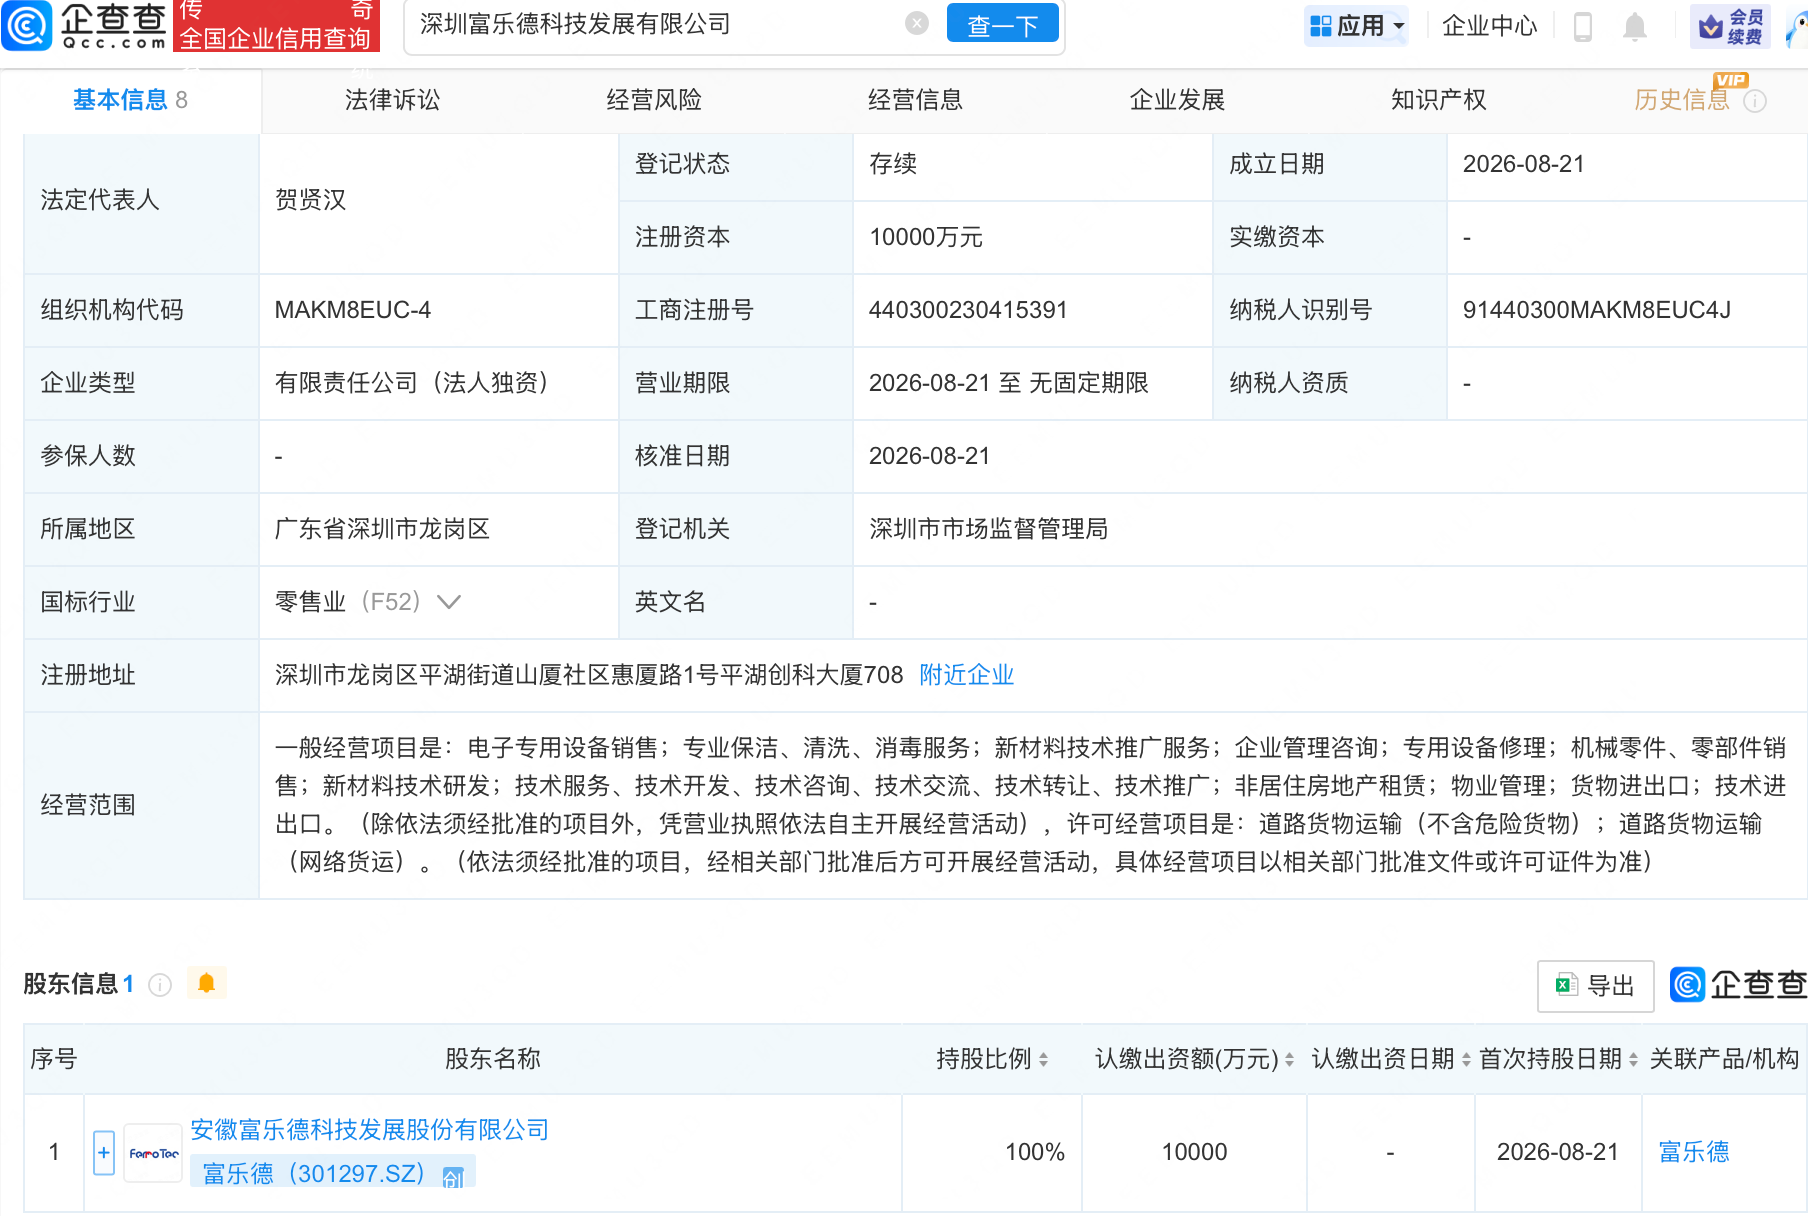Click stock tag 富乐德 (301297.SZ)
The height and width of the screenshot is (1216, 1808).
tap(332, 1173)
